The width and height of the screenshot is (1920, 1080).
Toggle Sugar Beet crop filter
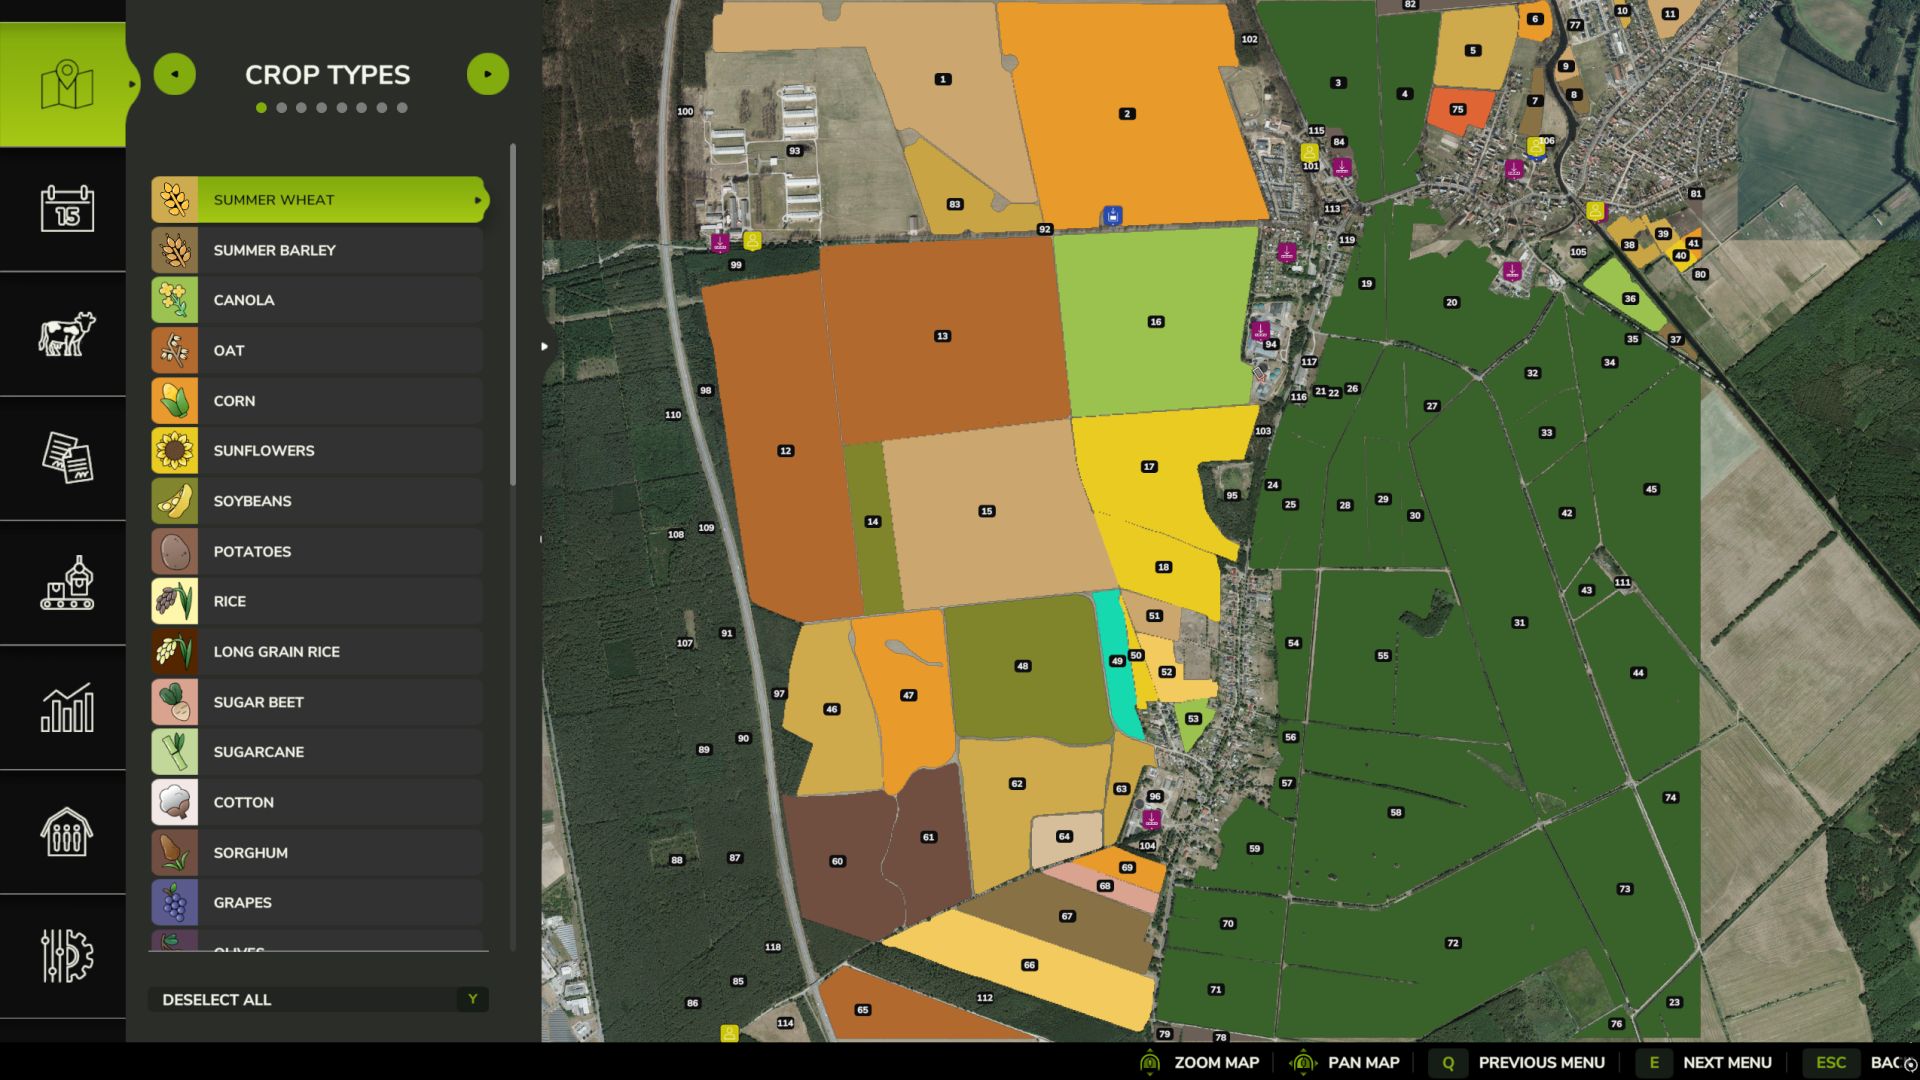pos(318,702)
